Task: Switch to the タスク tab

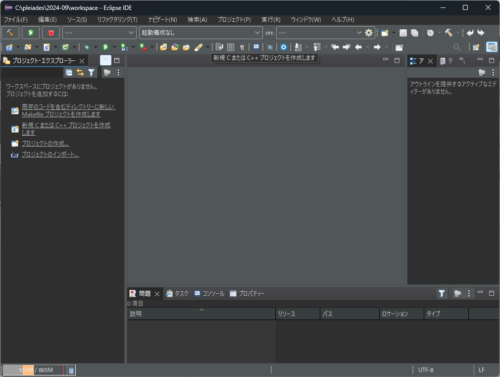Action: tap(177, 294)
